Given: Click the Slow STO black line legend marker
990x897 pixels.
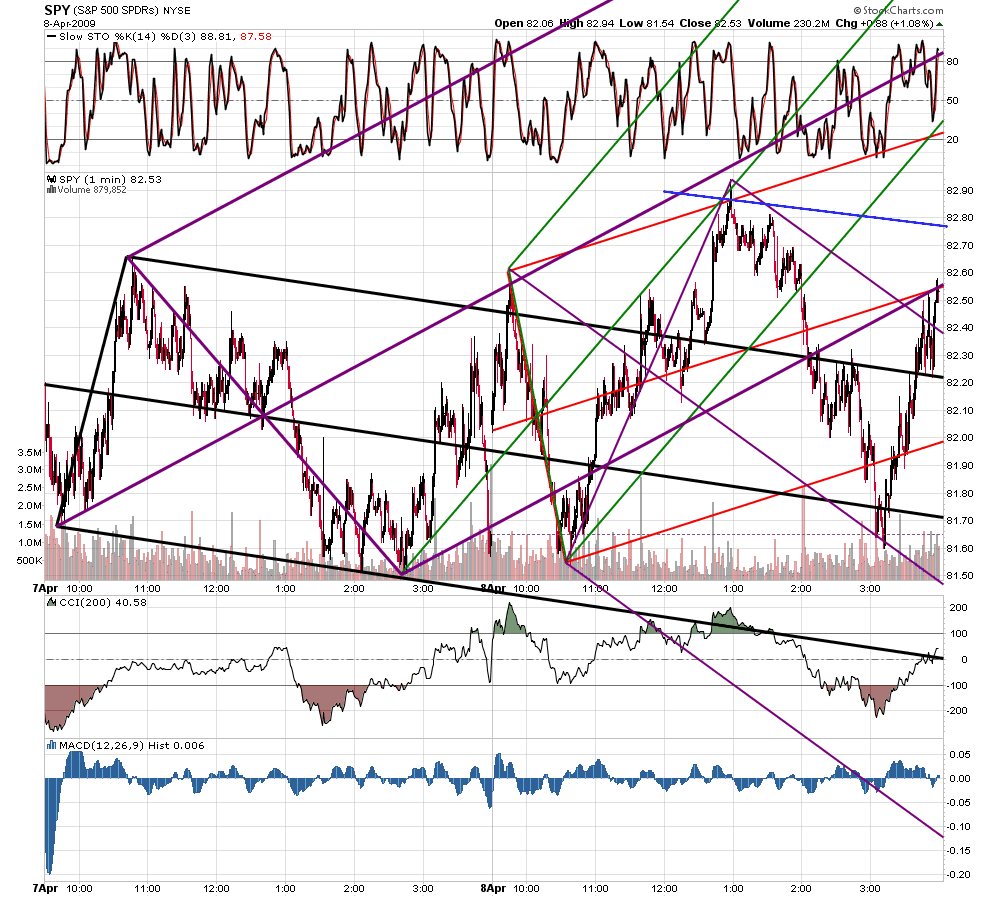Looking at the screenshot, I should tap(51, 37).
